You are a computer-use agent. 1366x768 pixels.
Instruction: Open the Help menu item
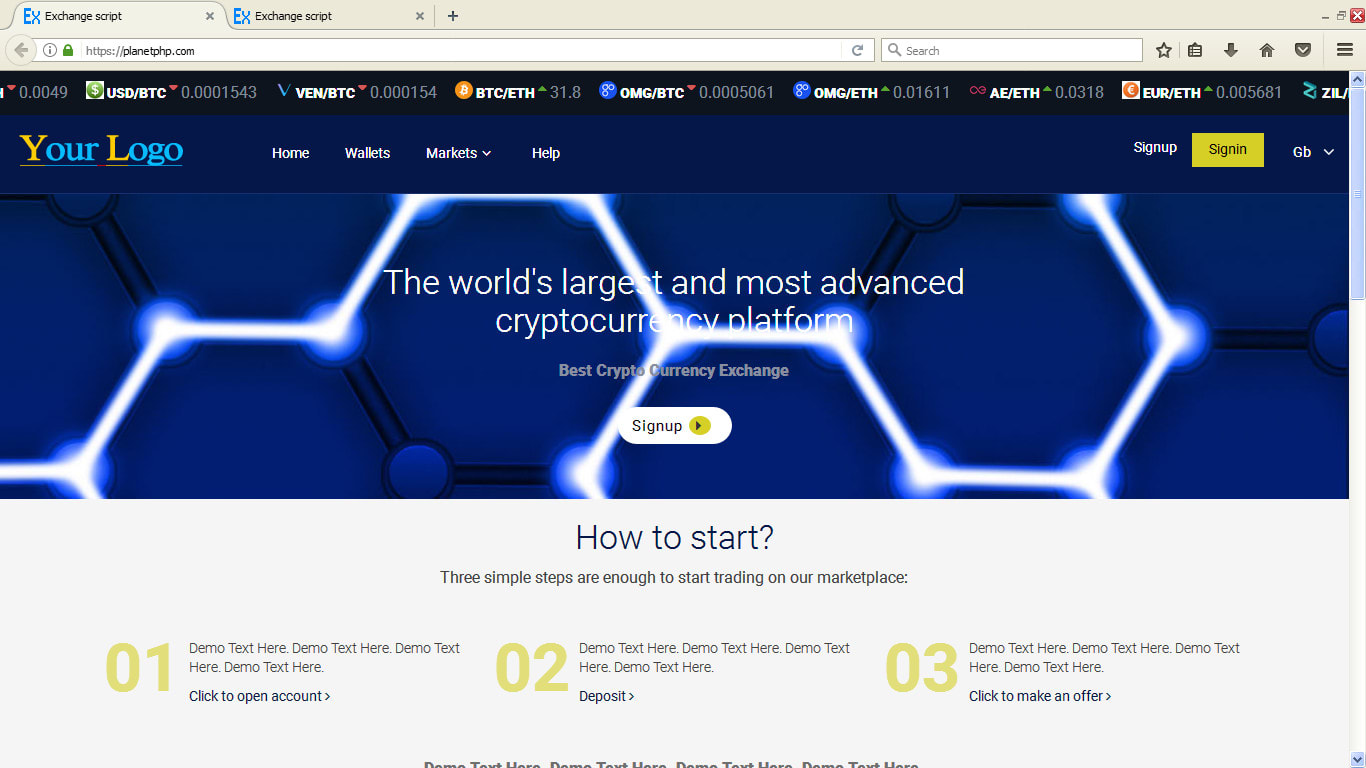(x=546, y=153)
